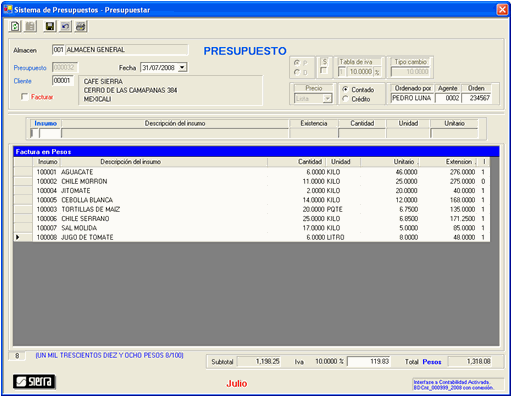The width and height of the screenshot is (512, 397).
Task: Click the Insumo code entry field
Action: click(x=50, y=133)
